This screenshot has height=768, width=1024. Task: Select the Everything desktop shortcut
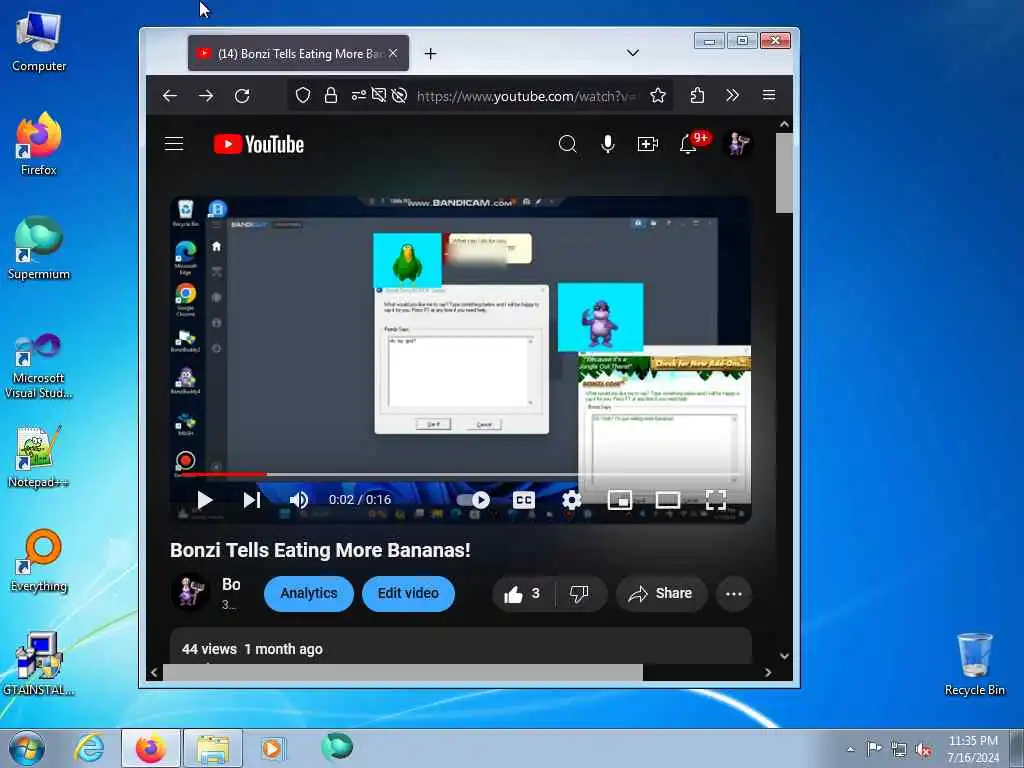39,560
